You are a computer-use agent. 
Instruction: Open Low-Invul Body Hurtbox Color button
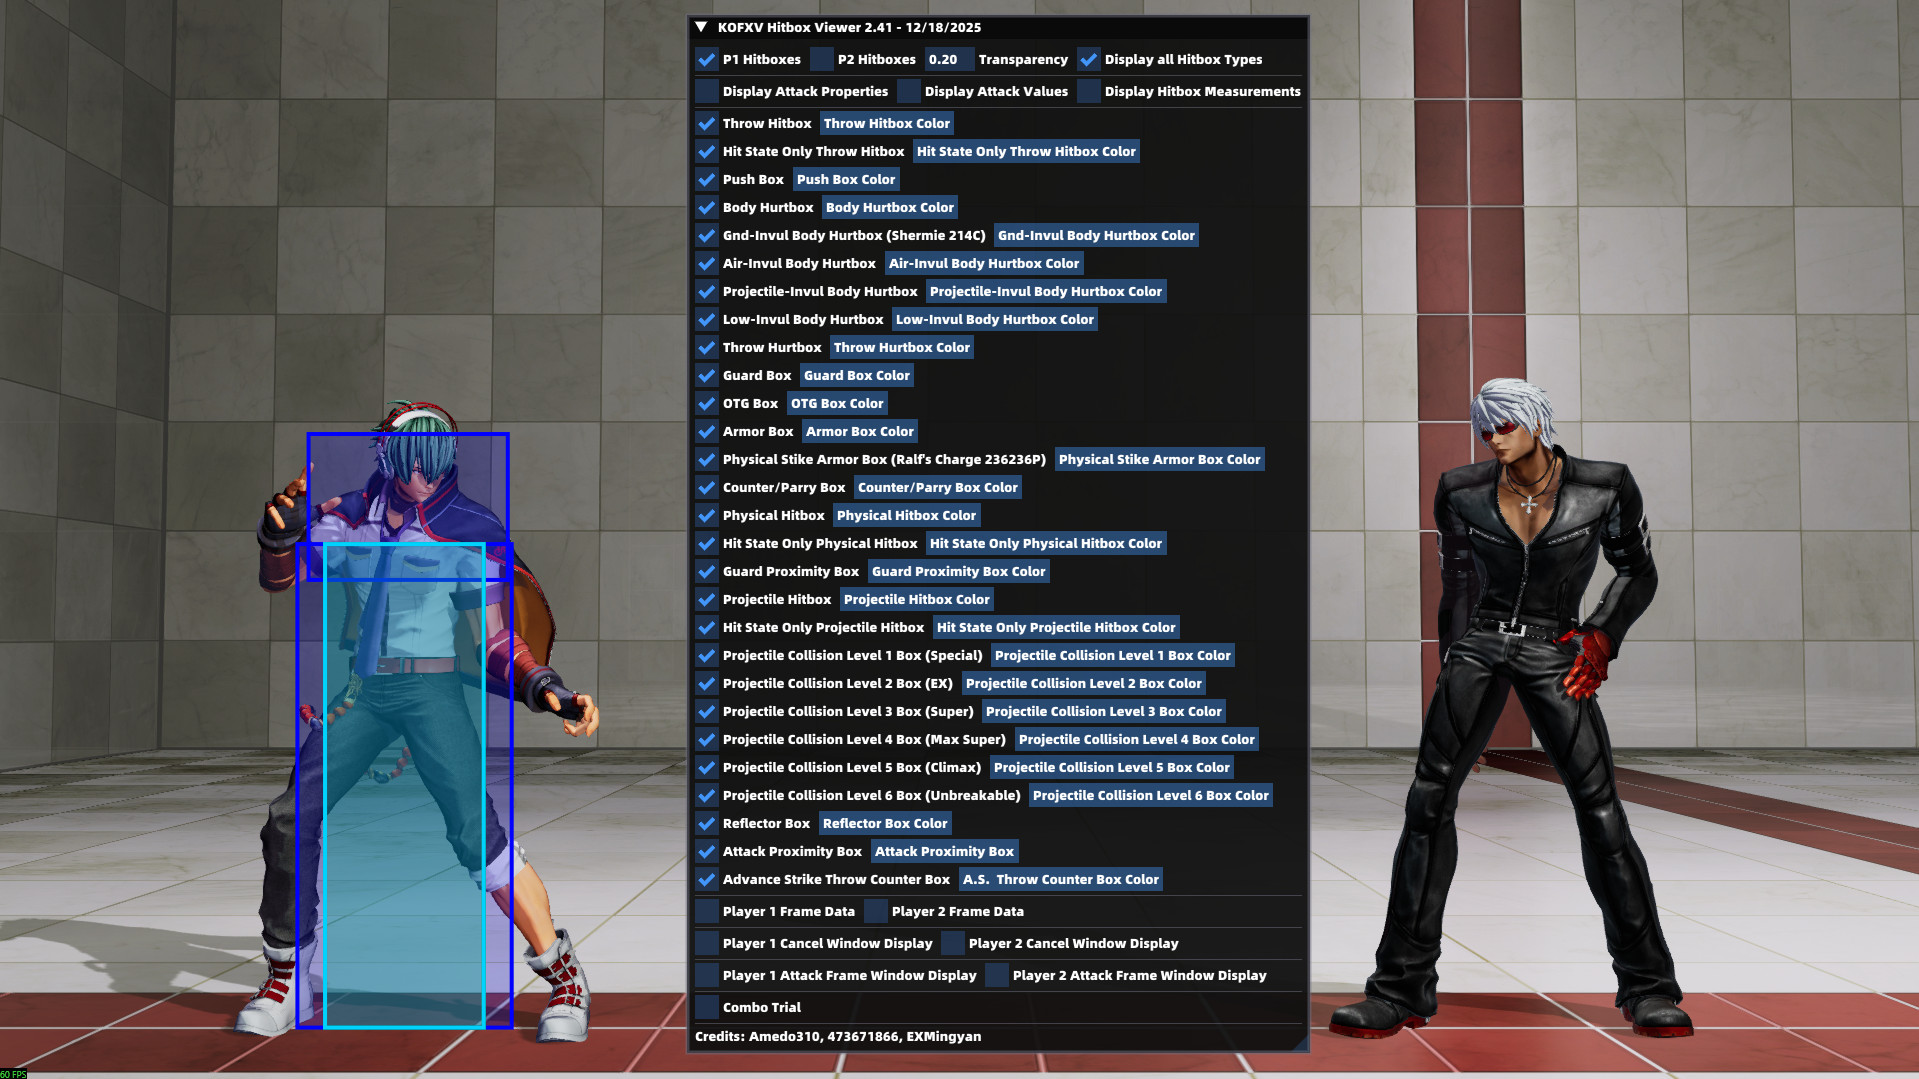tap(995, 319)
